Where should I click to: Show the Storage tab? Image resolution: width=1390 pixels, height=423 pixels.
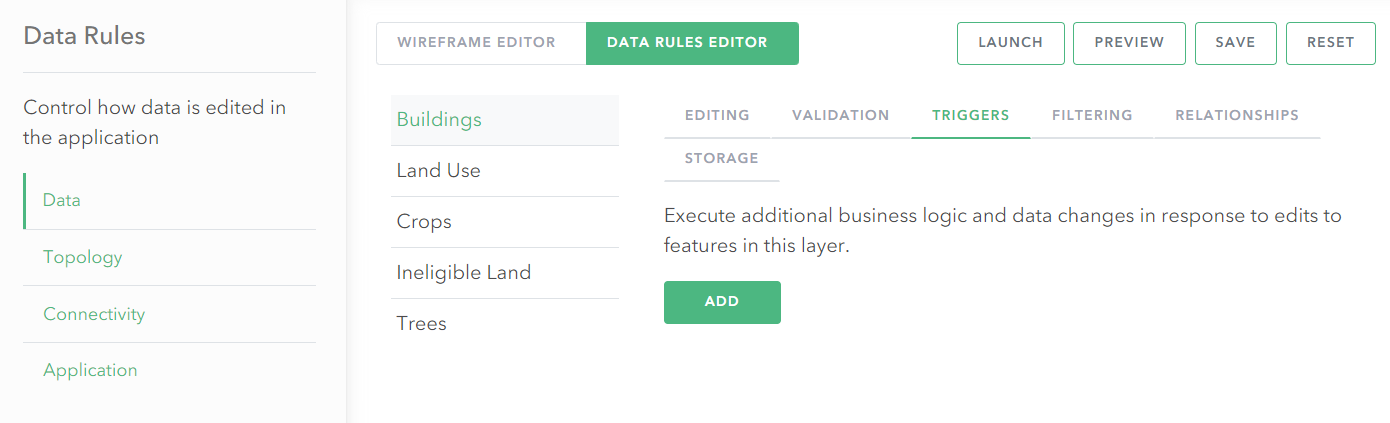[722, 159]
